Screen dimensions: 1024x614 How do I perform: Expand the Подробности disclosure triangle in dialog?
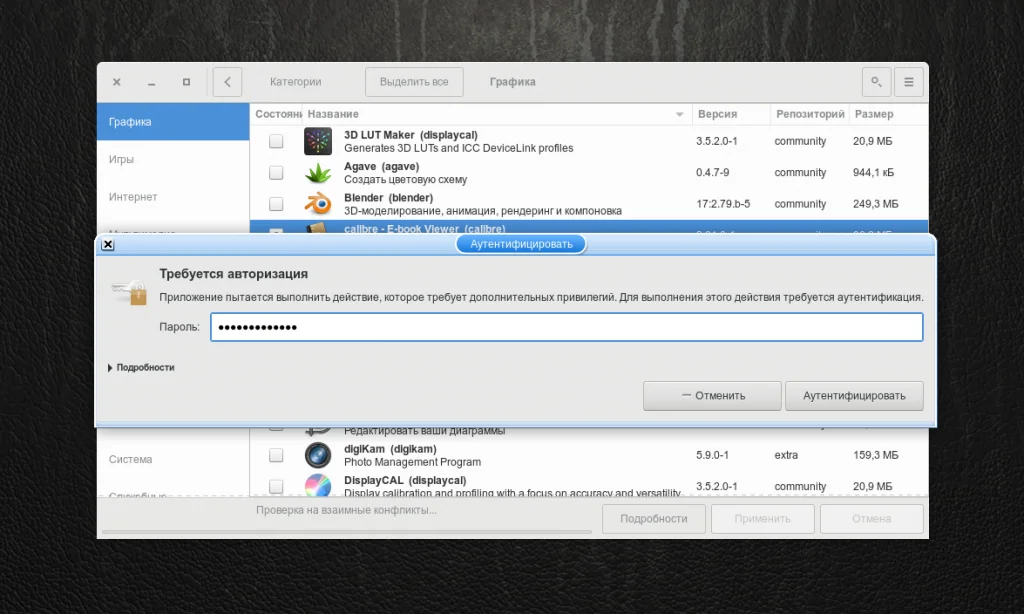tap(110, 368)
